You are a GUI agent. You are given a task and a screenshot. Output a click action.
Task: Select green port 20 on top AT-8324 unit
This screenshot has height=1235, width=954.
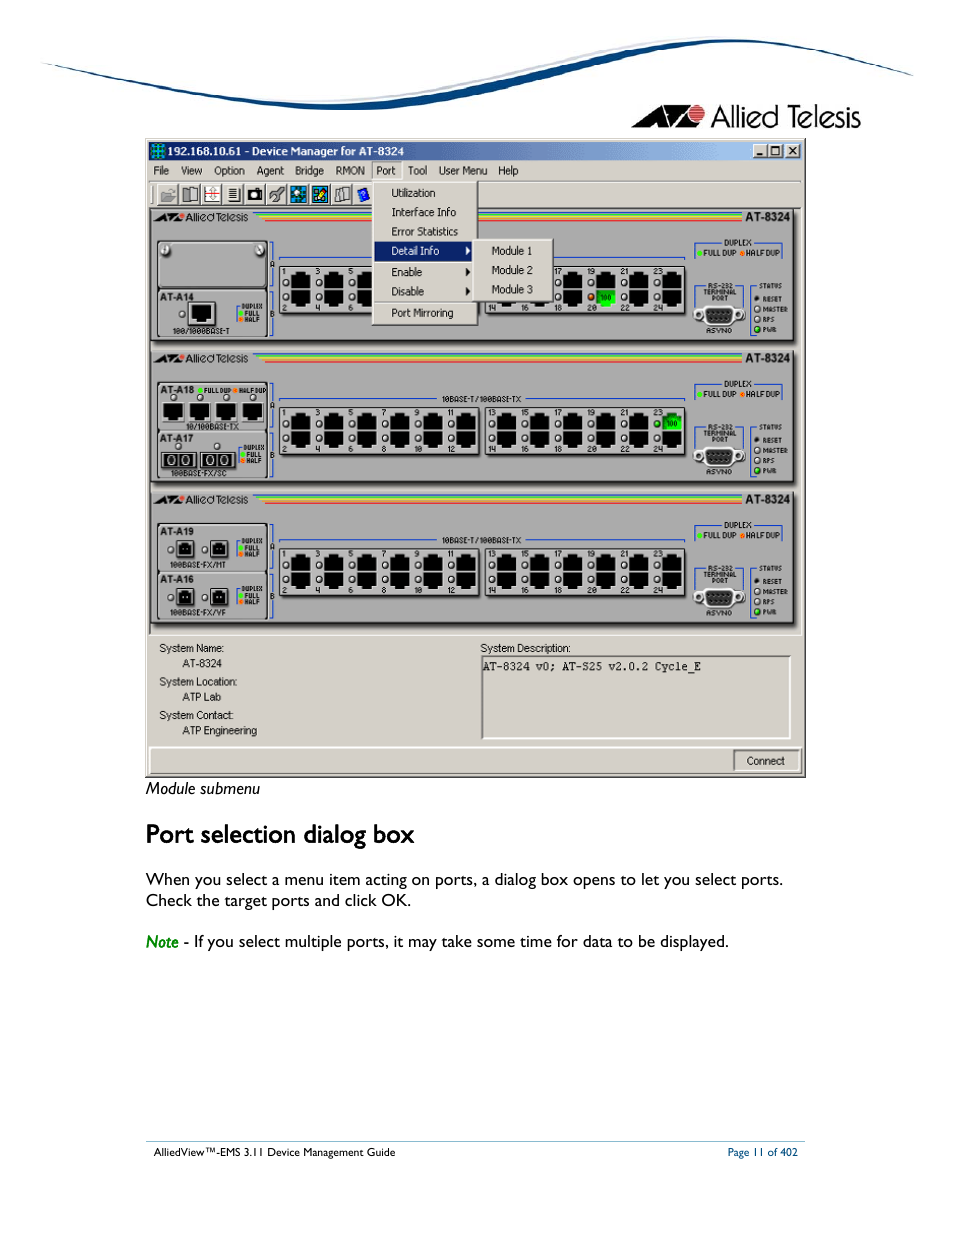coord(605,297)
